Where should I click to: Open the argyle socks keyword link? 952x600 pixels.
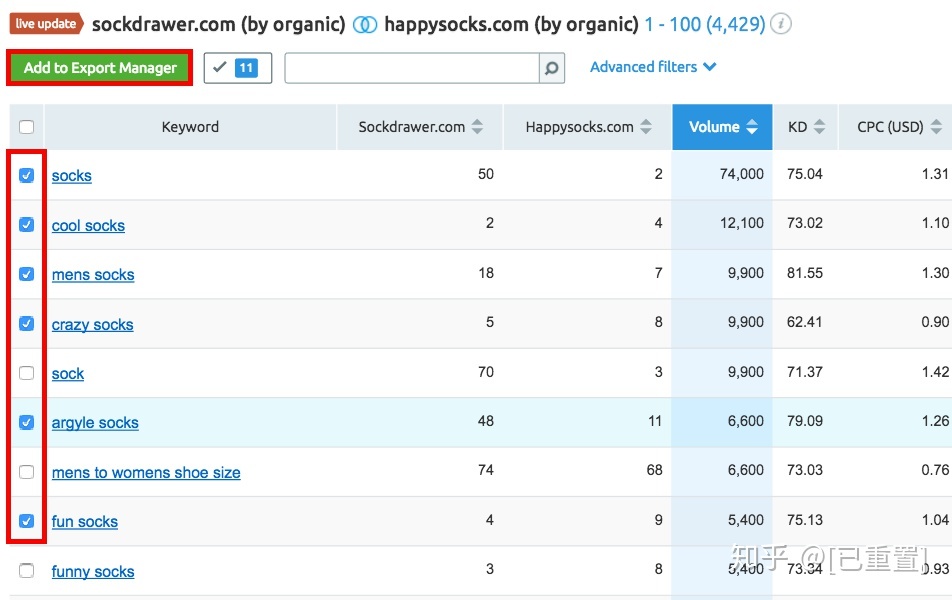coord(95,423)
